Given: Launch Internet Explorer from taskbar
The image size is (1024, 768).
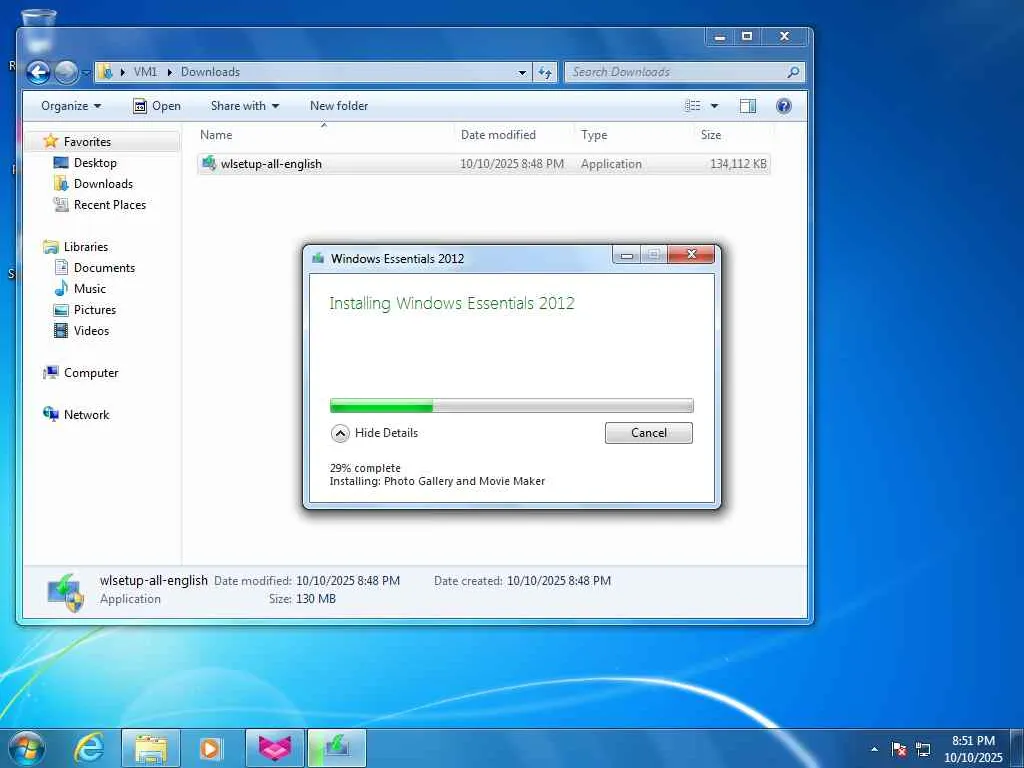Looking at the screenshot, I should 89,748.
